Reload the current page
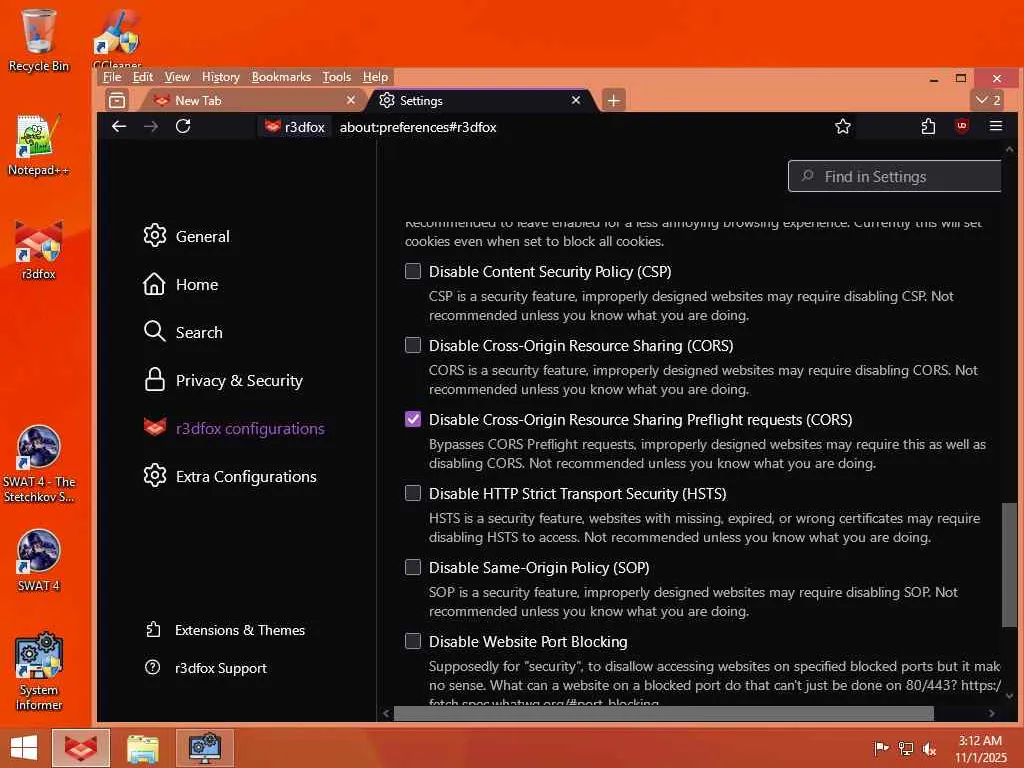 tap(183, 127)
